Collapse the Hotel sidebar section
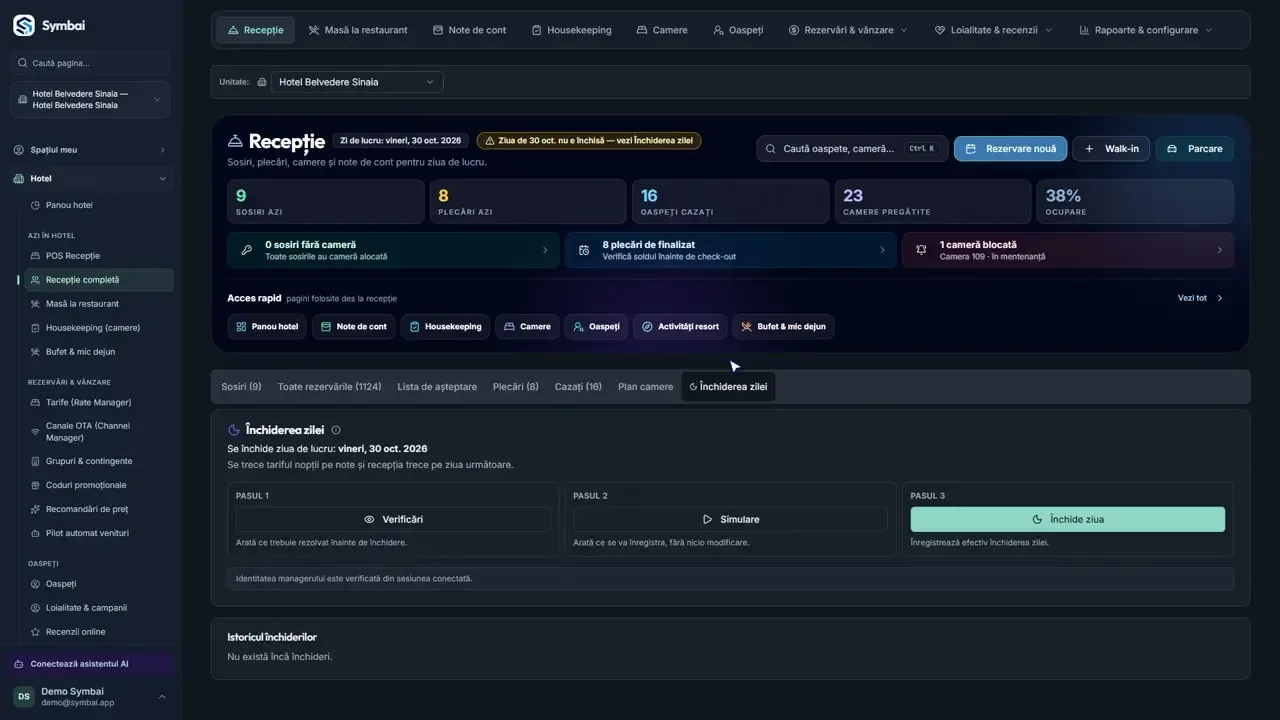 (x=90, y=179)
